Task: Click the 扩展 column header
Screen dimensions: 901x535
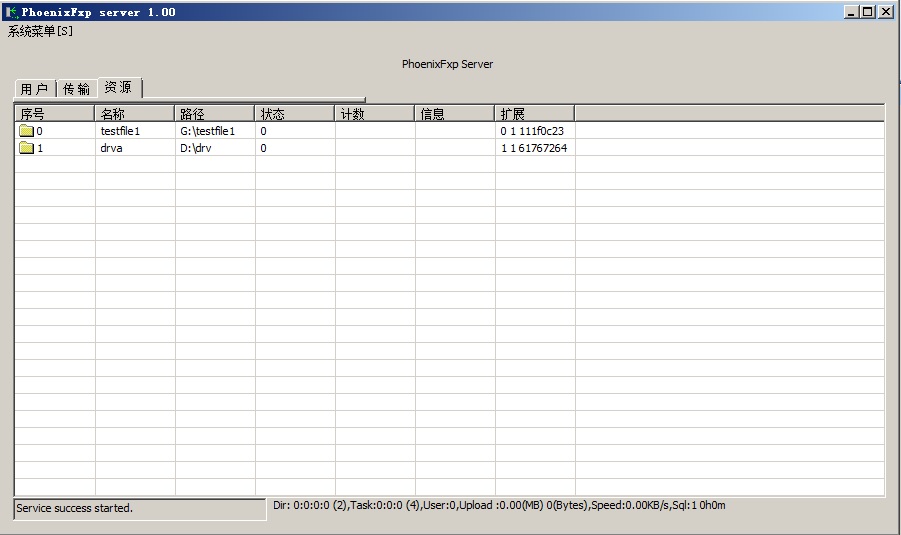Action: pos(534,114)
